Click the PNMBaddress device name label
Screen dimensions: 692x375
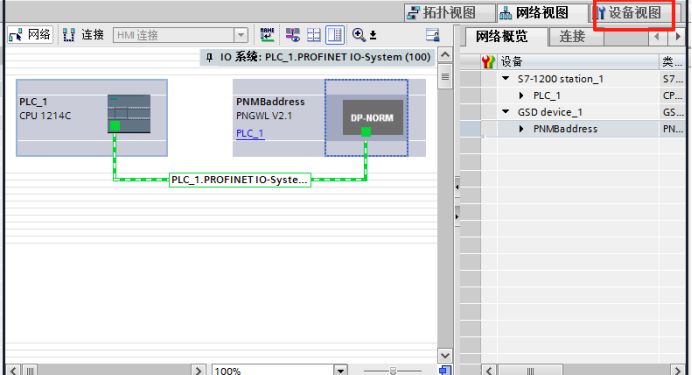(270, 101)
